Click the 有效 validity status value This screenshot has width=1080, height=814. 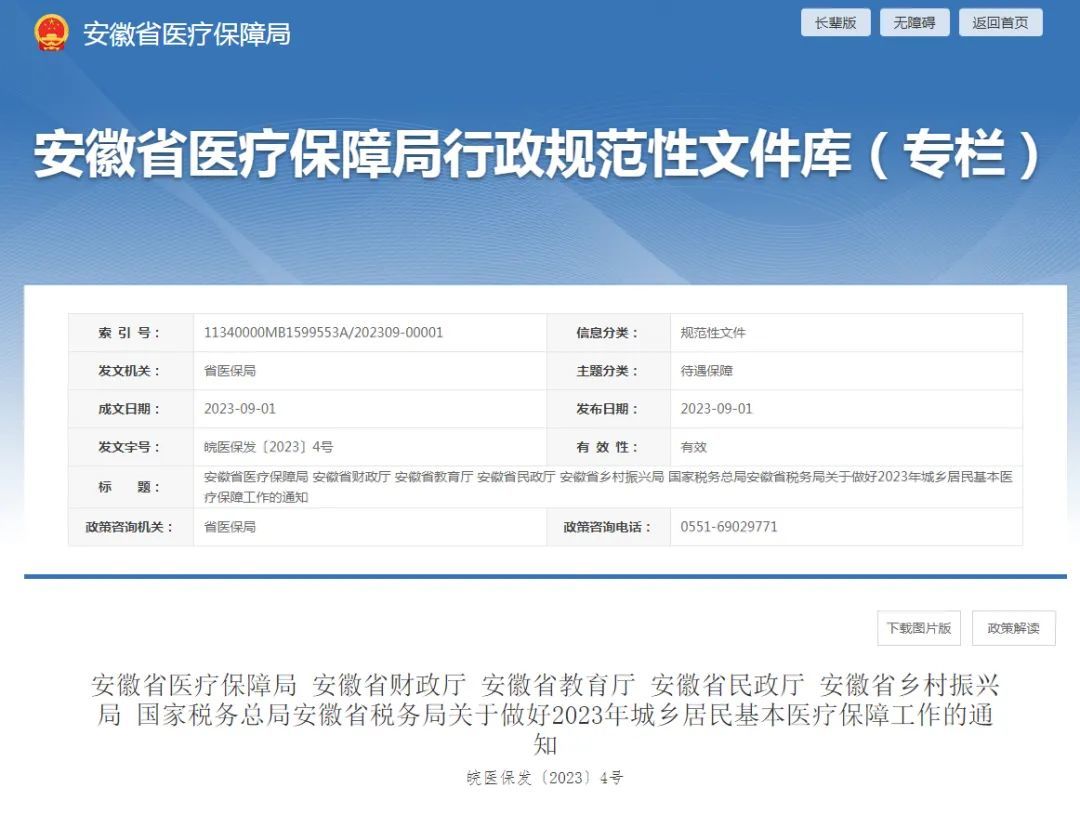(694, 447)
